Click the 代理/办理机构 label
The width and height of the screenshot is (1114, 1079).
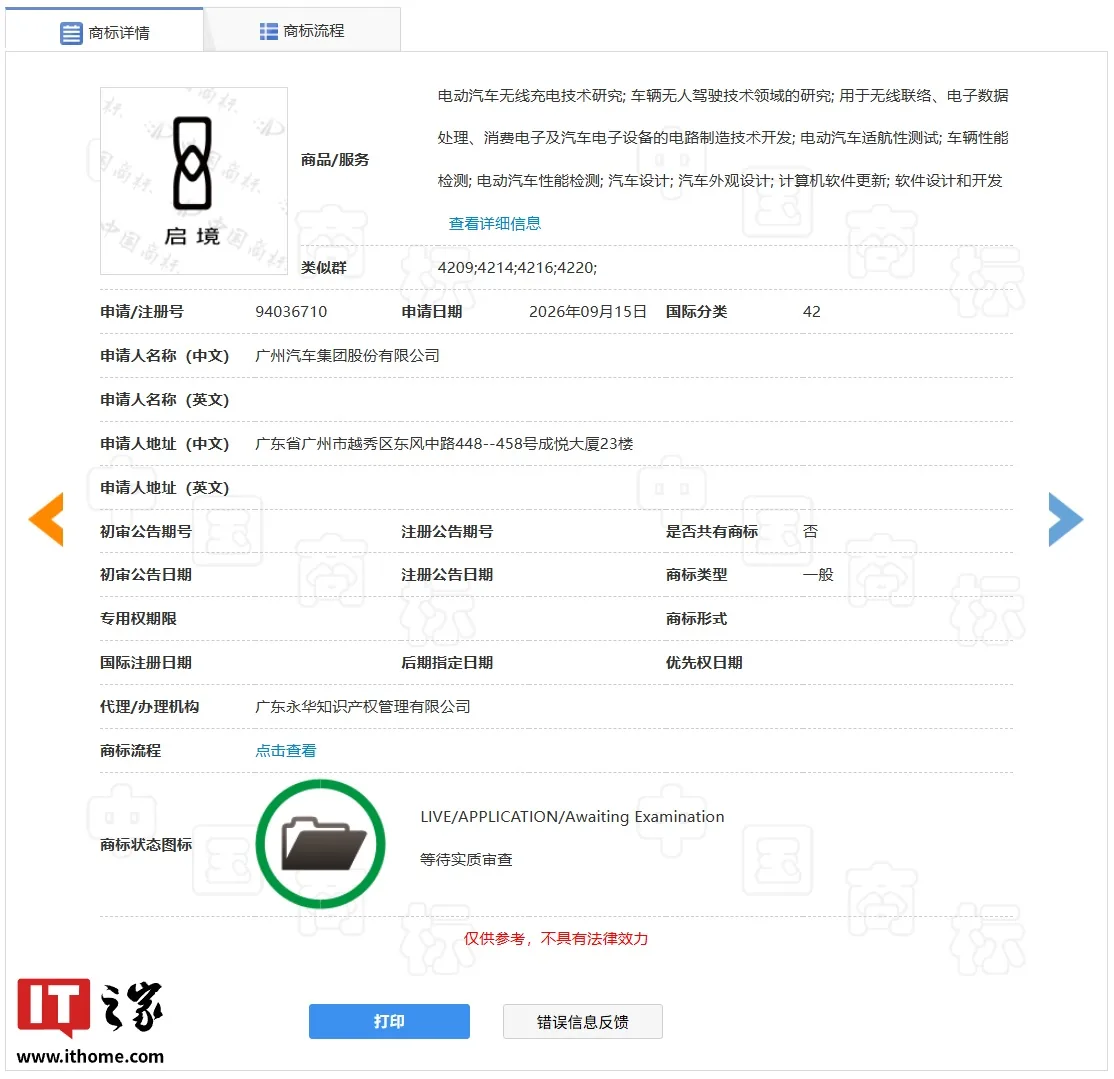[x=149, y=707]
